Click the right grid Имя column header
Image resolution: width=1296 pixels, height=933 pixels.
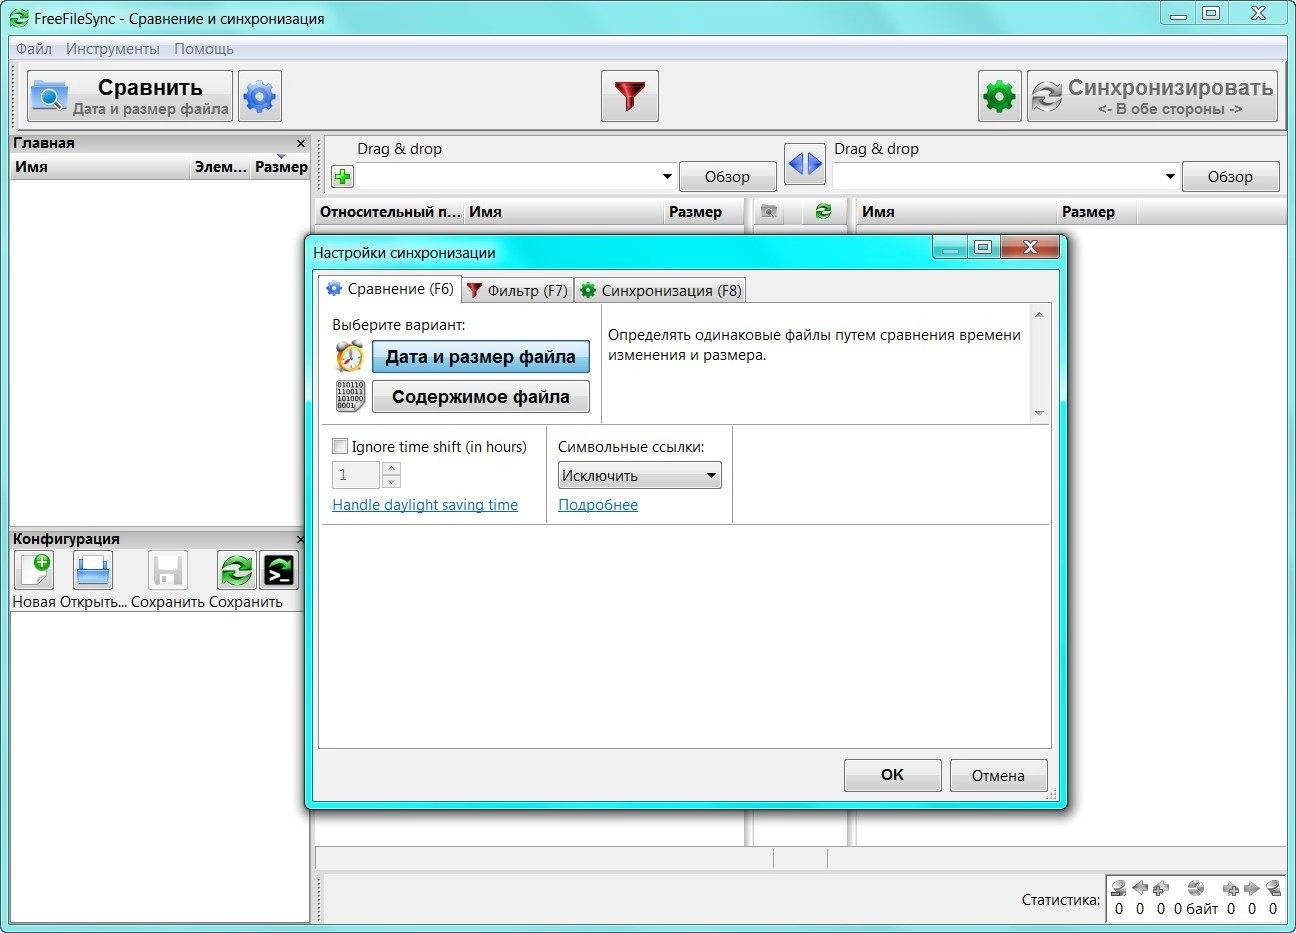957,212
